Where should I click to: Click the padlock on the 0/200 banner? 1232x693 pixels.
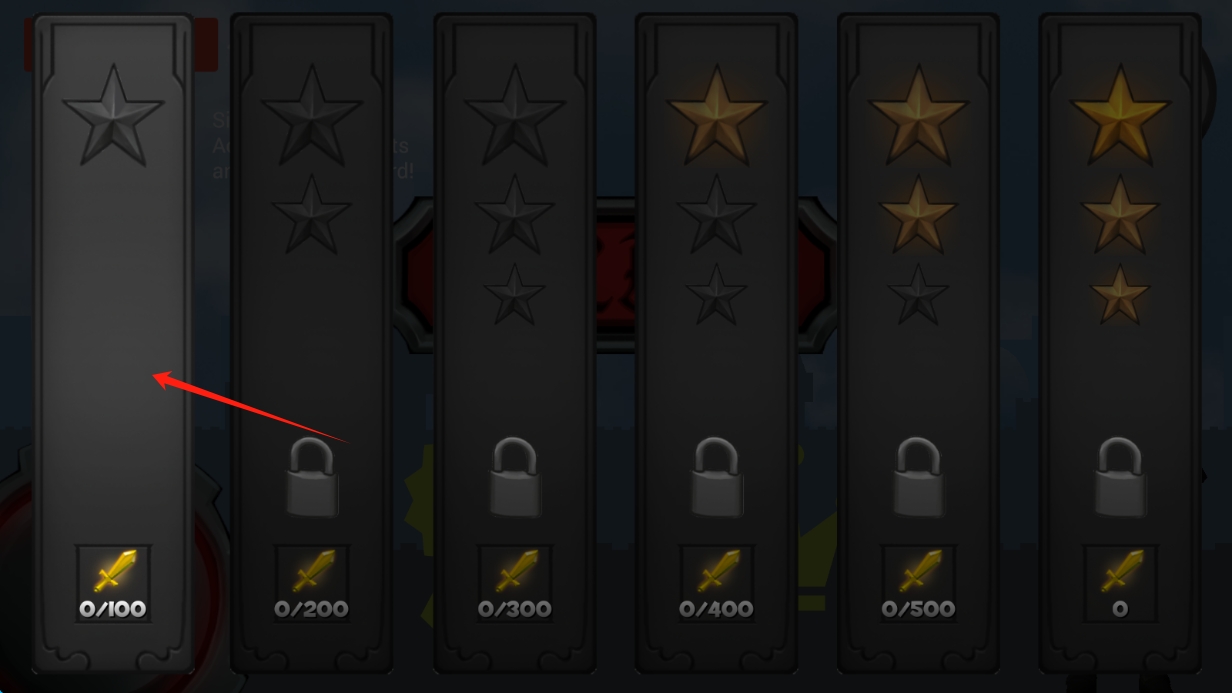(x=313, y=477)
